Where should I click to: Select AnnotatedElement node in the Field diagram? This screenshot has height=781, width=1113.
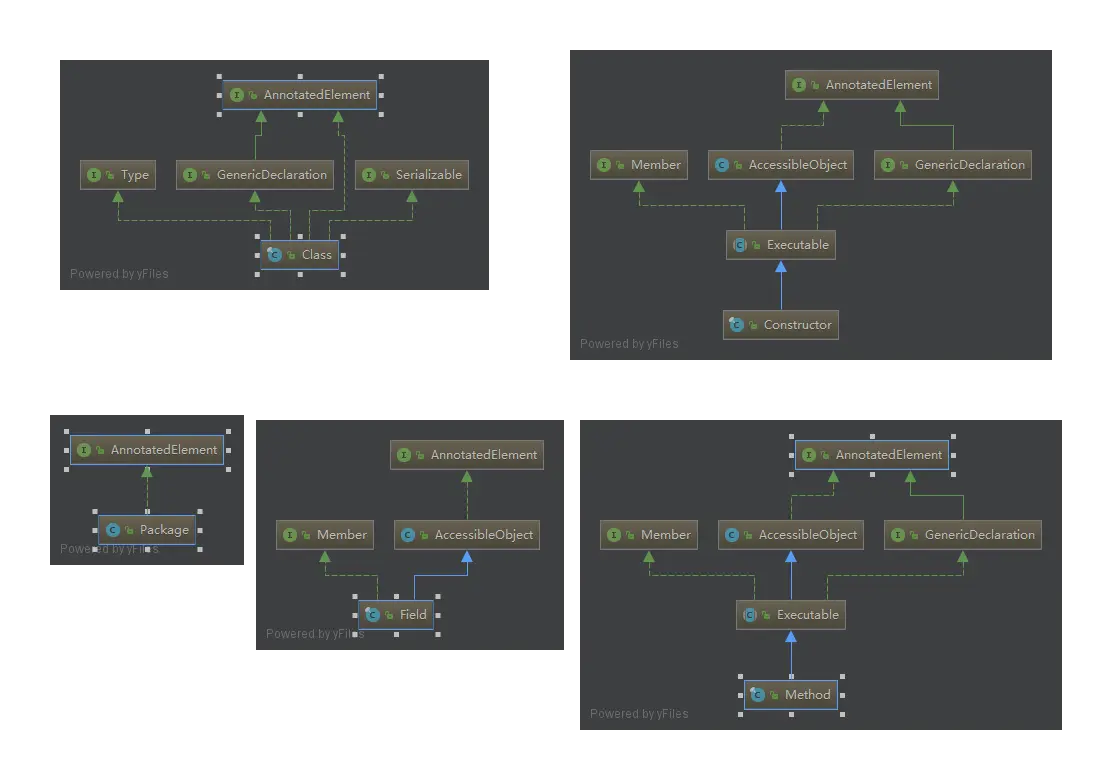(467, 454)
